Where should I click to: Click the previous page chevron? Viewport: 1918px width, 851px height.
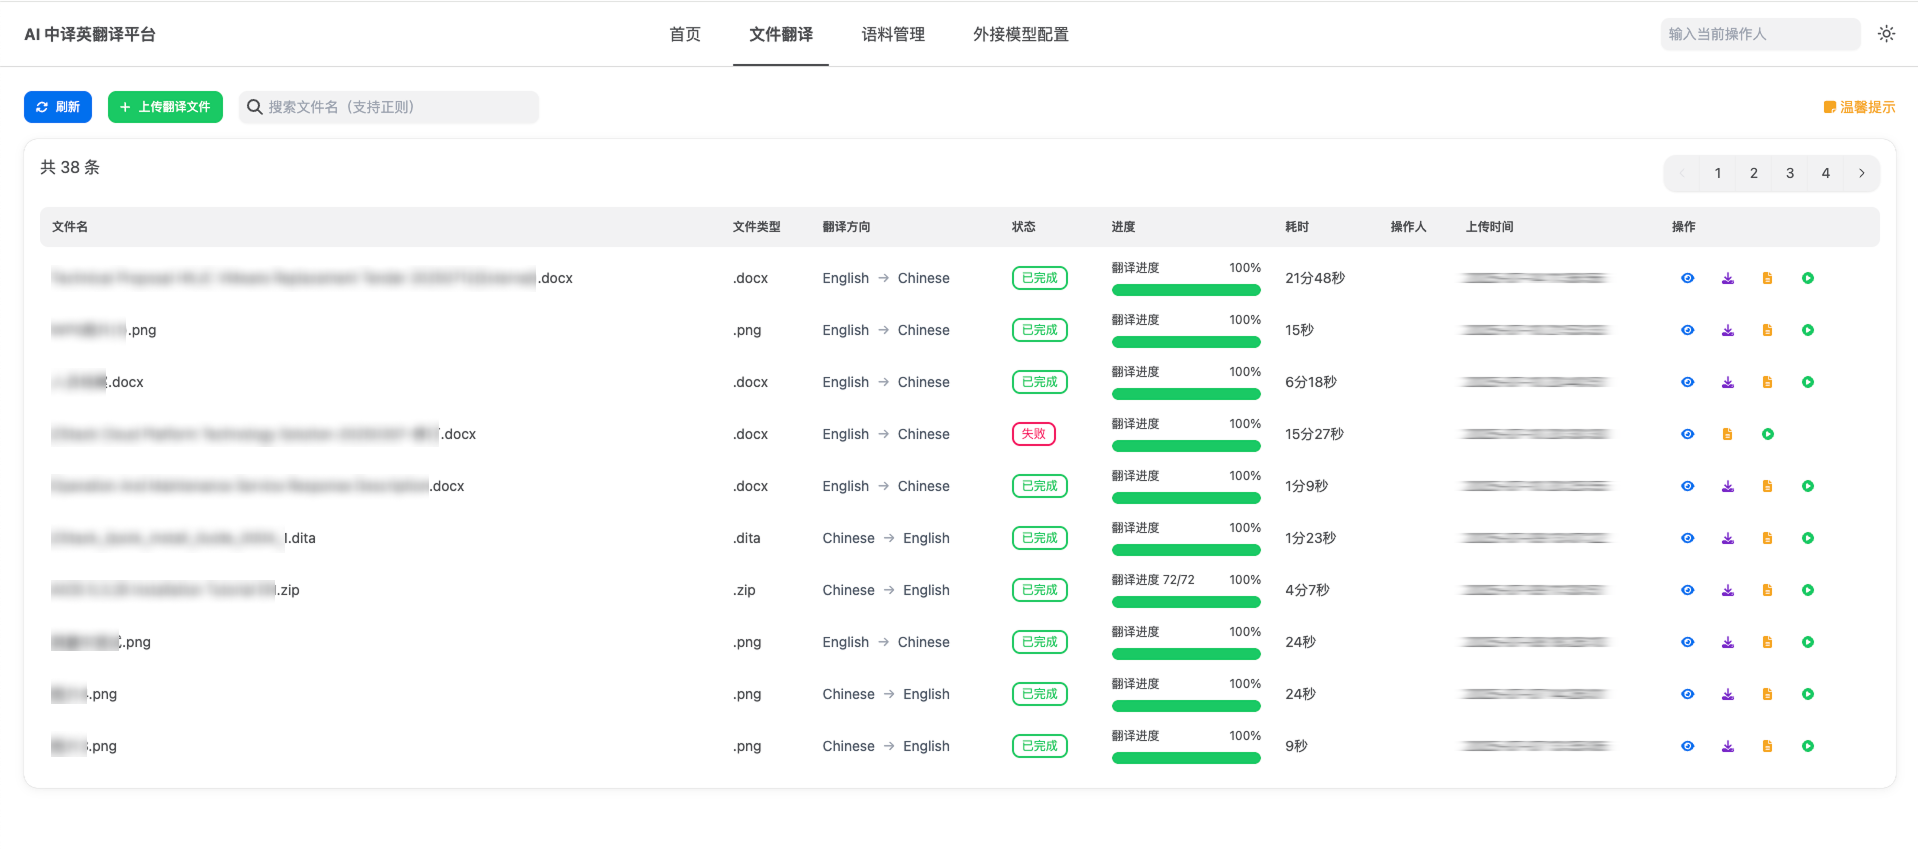click(1682, 173)
